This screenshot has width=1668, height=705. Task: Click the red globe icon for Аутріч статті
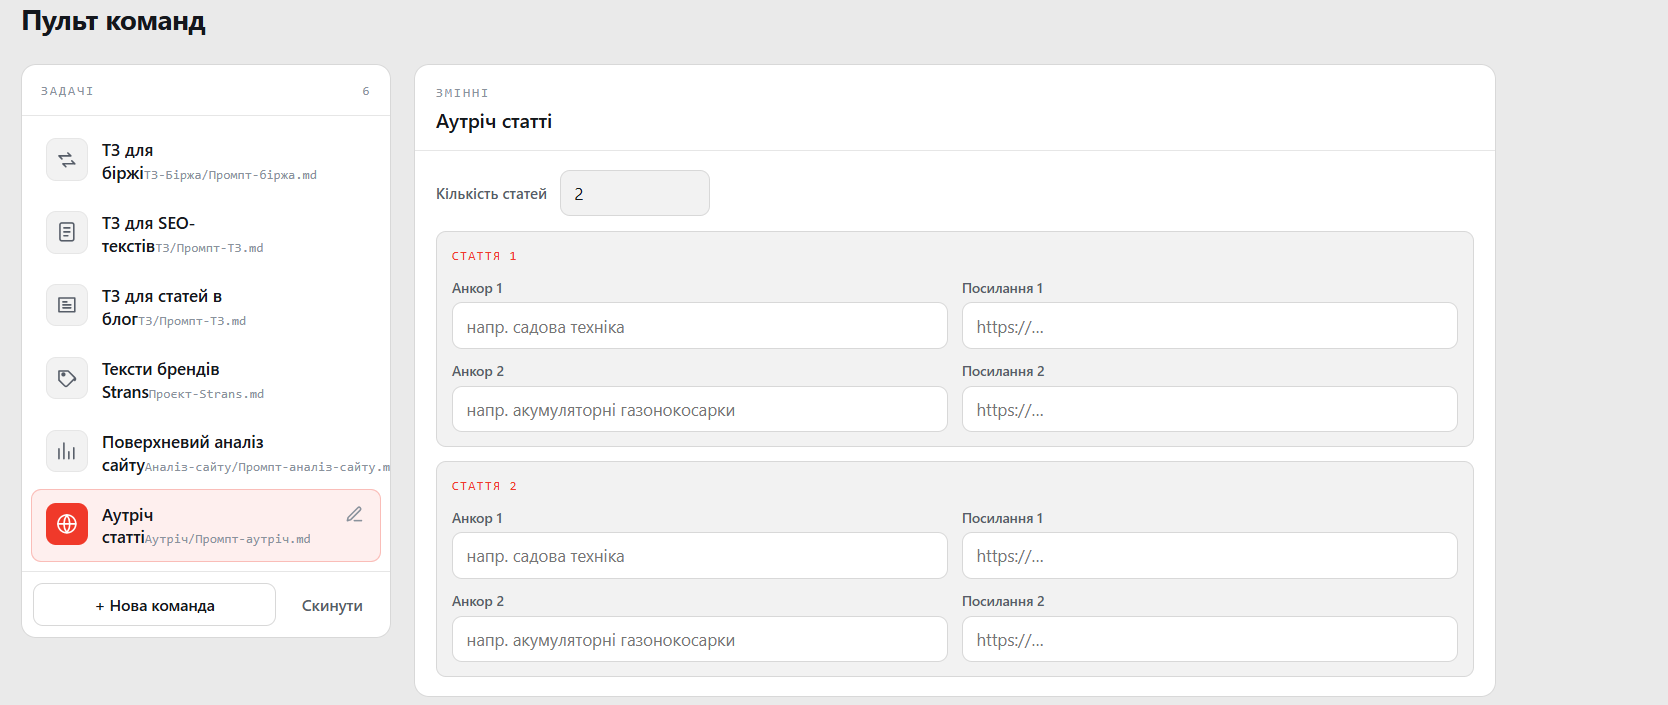pyautogui.click(x=67, y=524)
